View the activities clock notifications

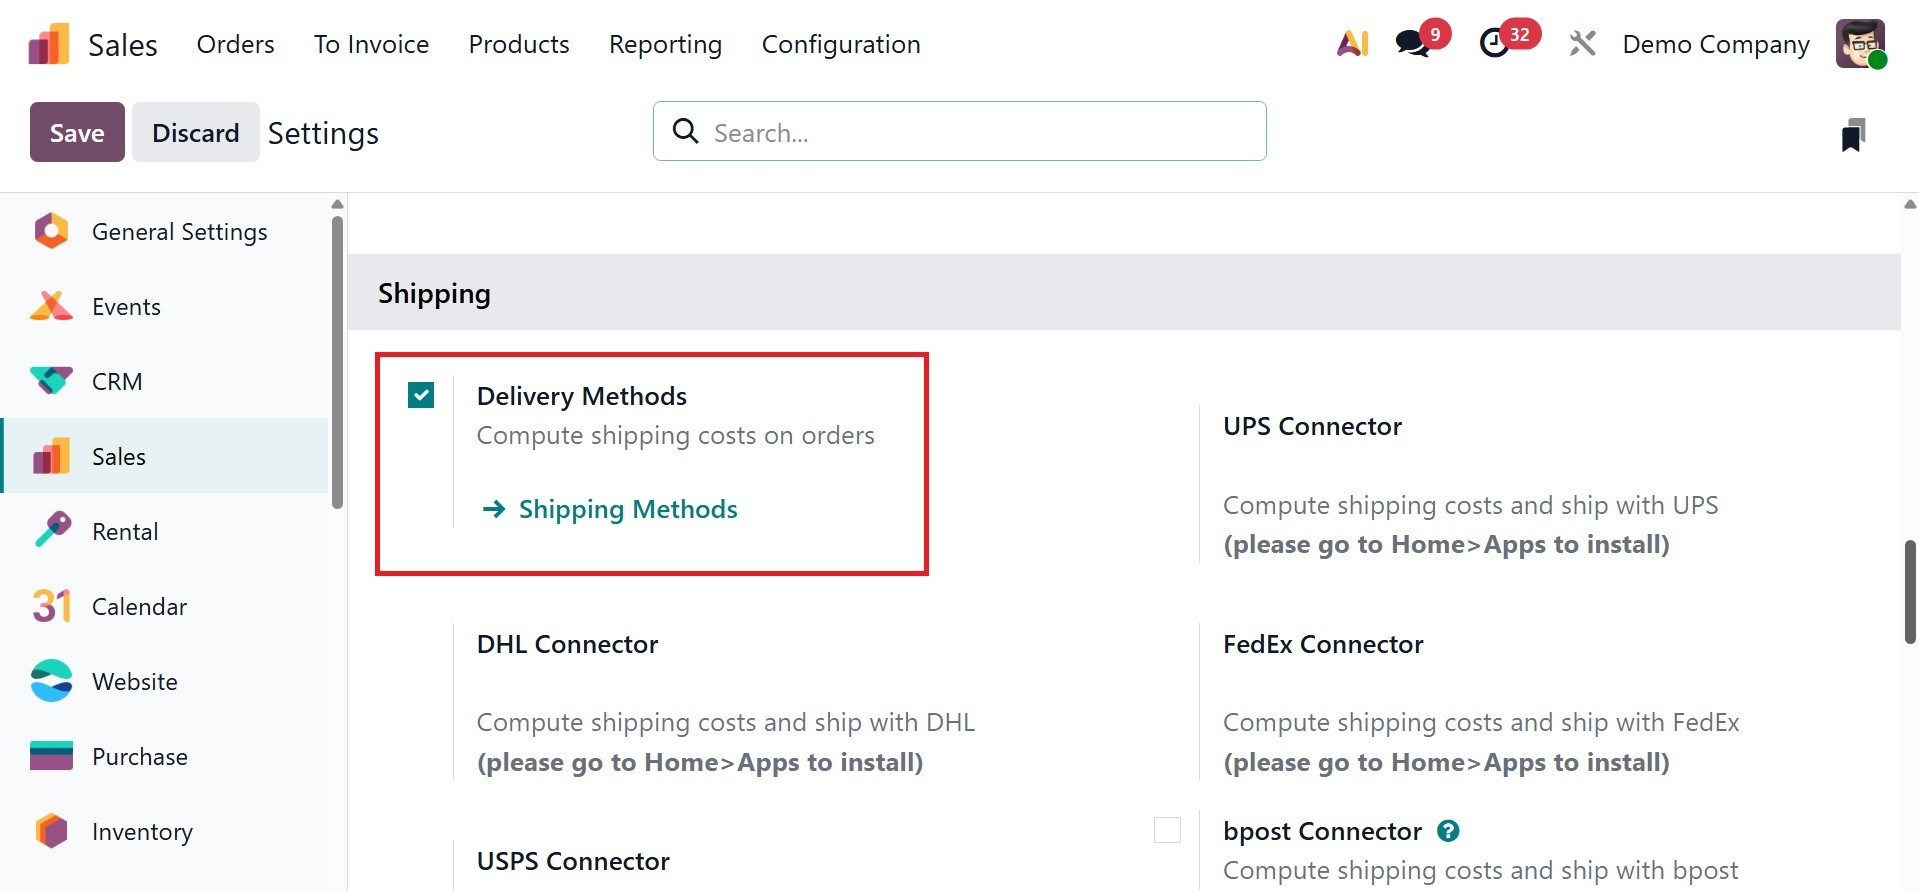1495,43
